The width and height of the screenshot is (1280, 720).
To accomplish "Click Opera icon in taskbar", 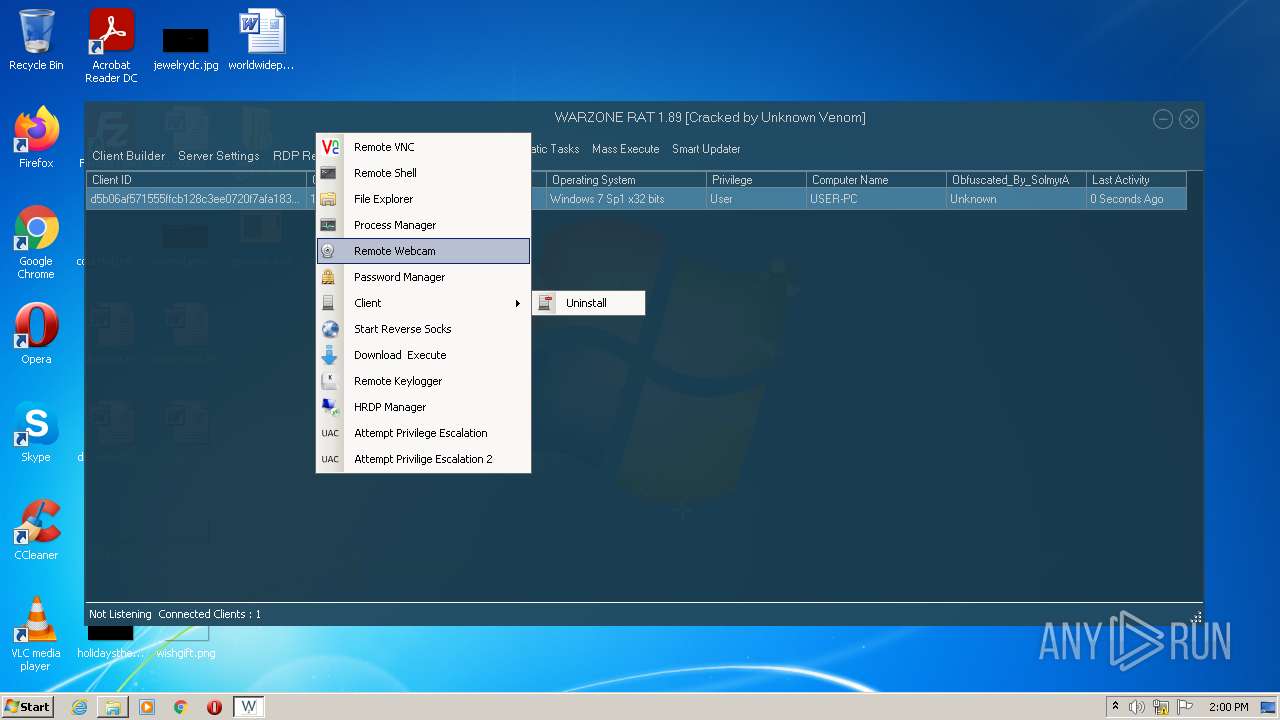I will coord(214,707).
